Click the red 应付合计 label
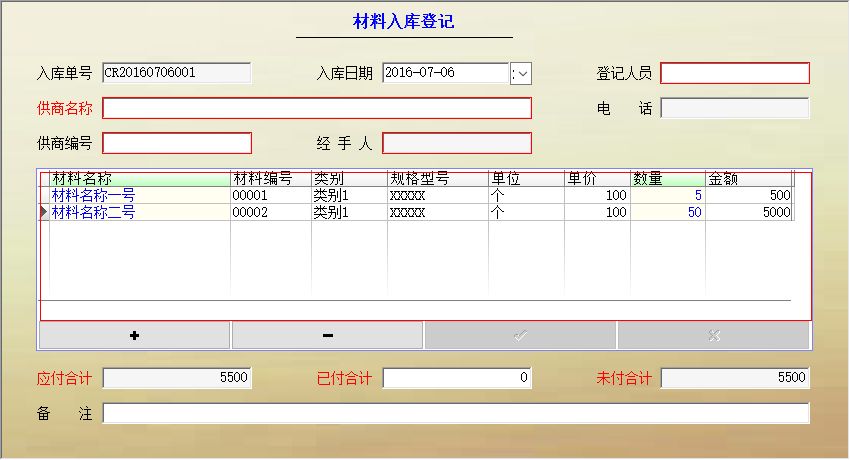 65,378
